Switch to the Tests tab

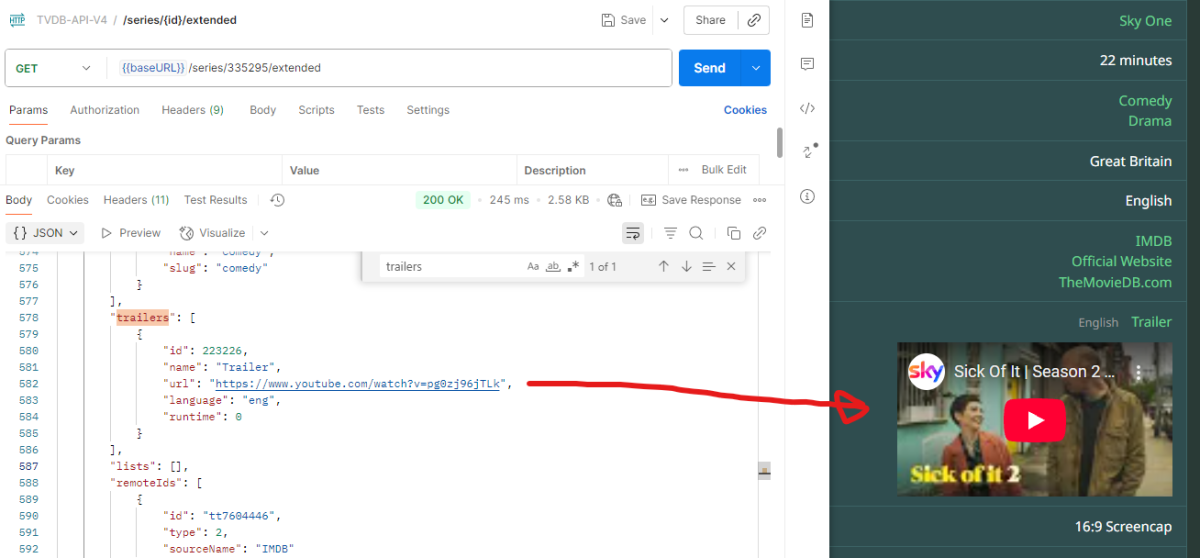click(371, 110)
